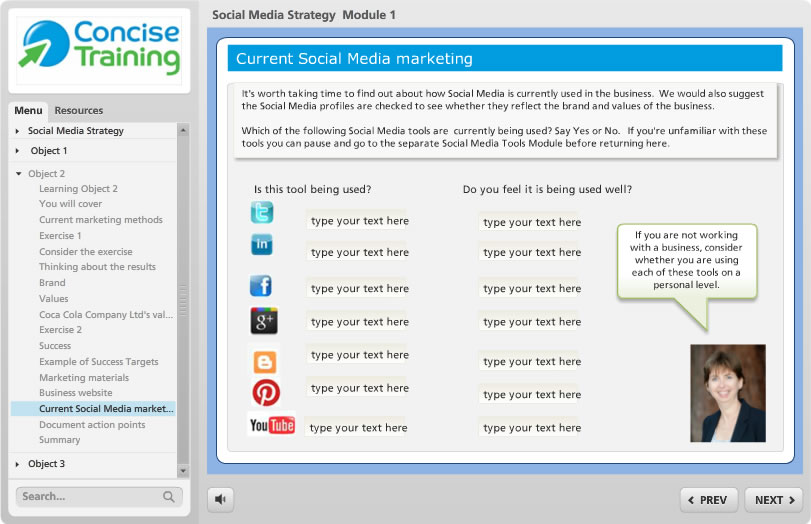Click the LinkedIn 'being used' text field
This screenshot has height=524, width=811.
357,252
